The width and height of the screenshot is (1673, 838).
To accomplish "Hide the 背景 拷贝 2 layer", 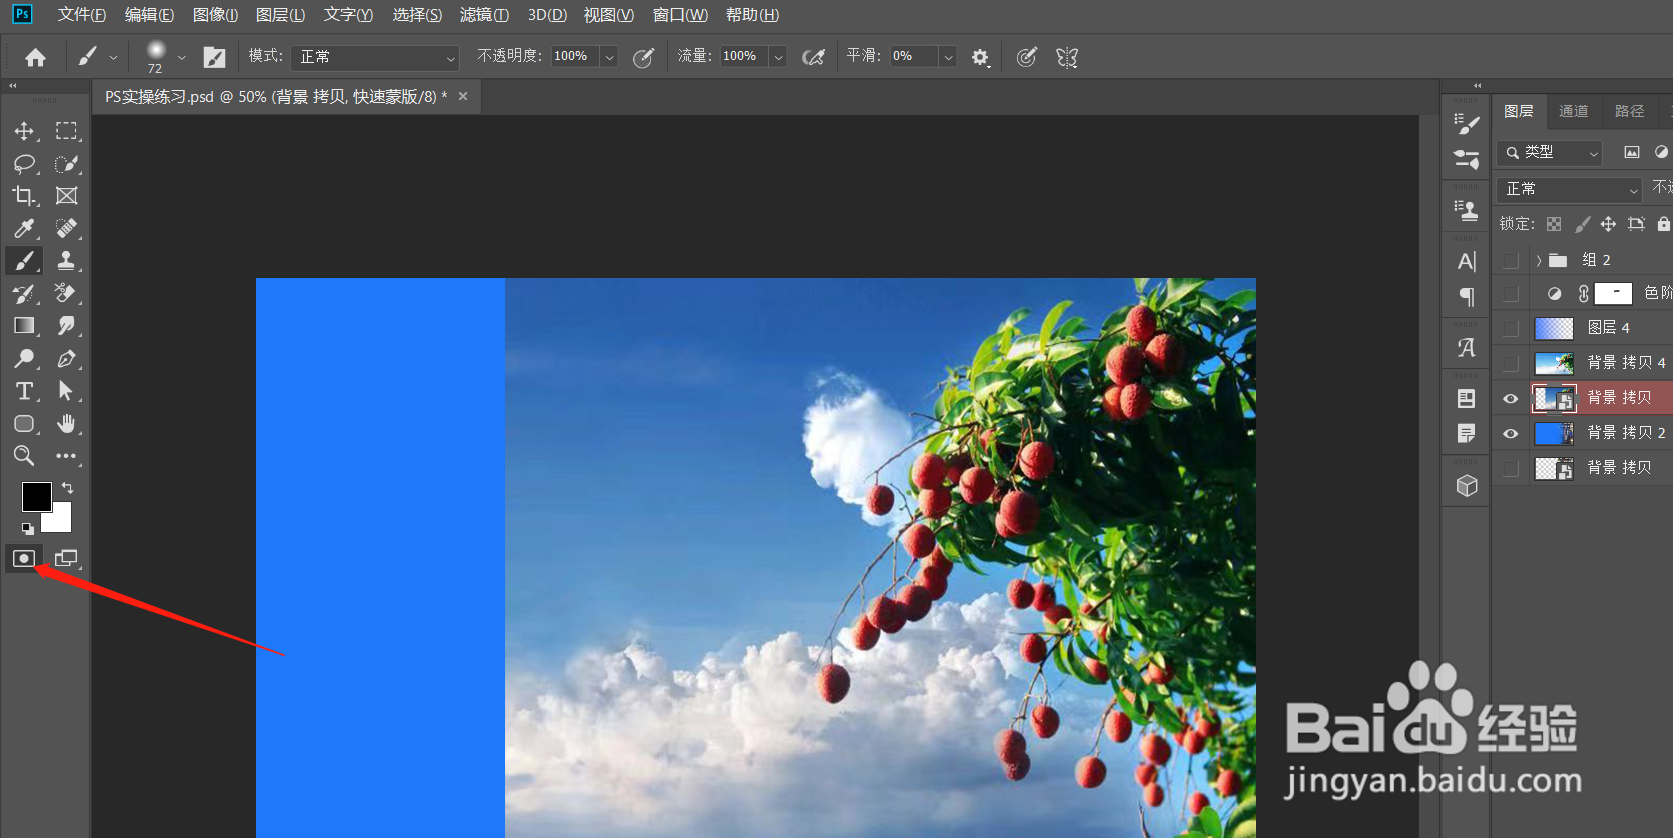I will [x=1511, y=433].
